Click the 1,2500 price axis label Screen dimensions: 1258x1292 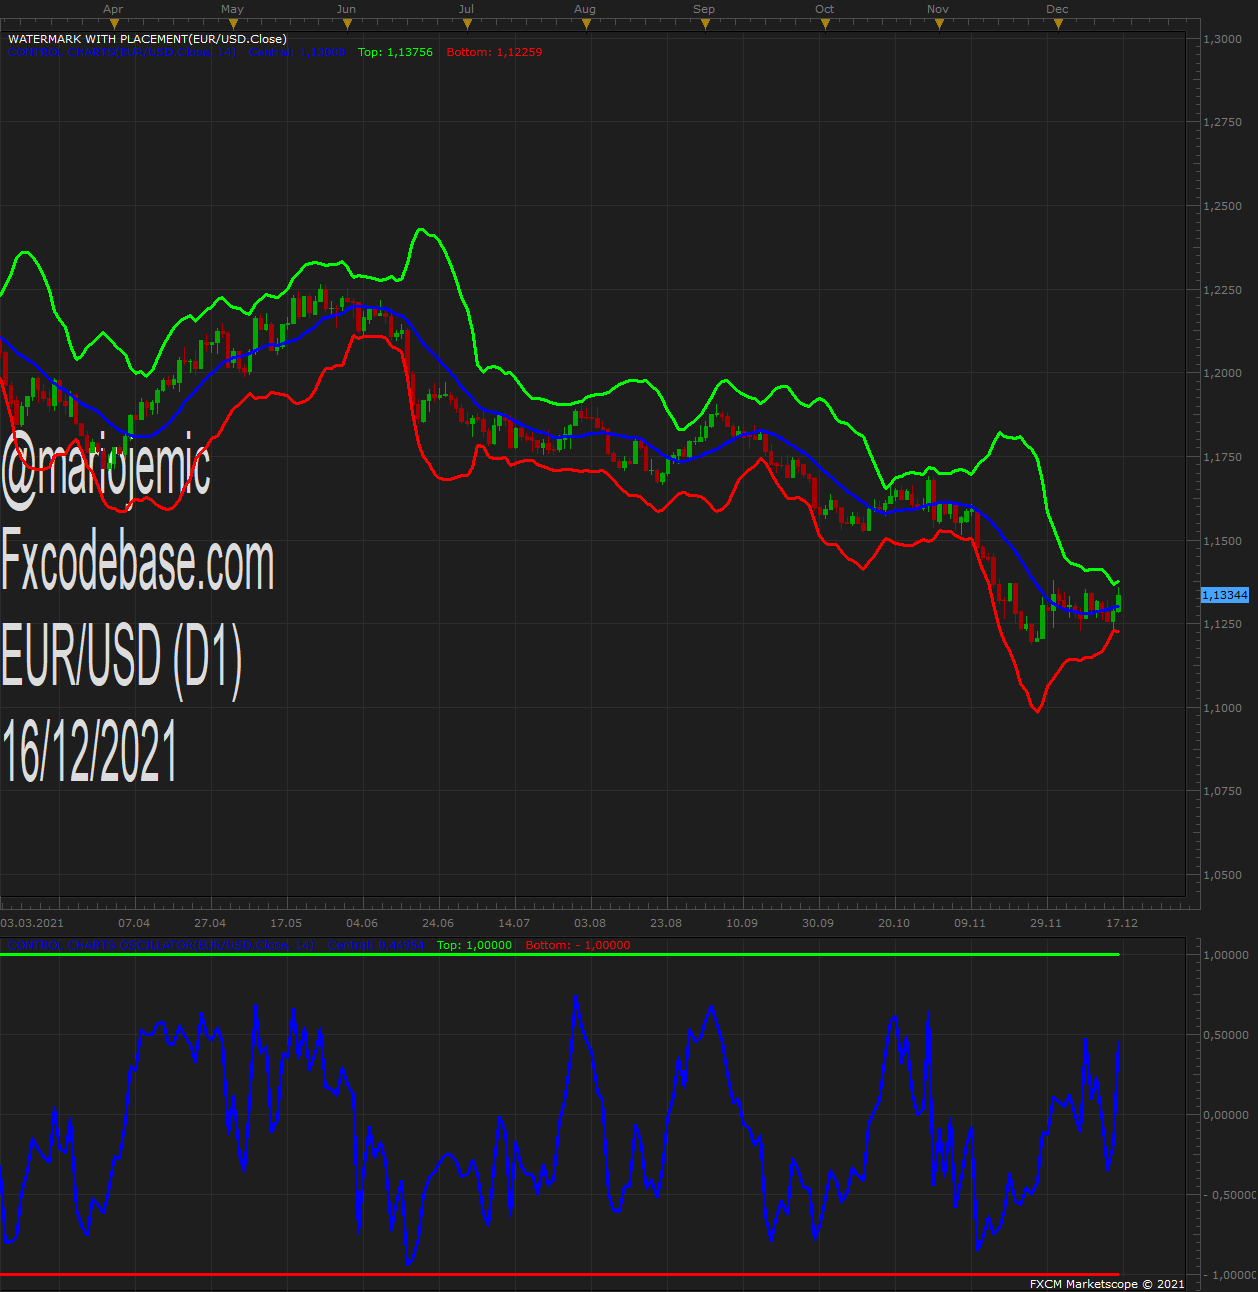[x=1223, y=206]
